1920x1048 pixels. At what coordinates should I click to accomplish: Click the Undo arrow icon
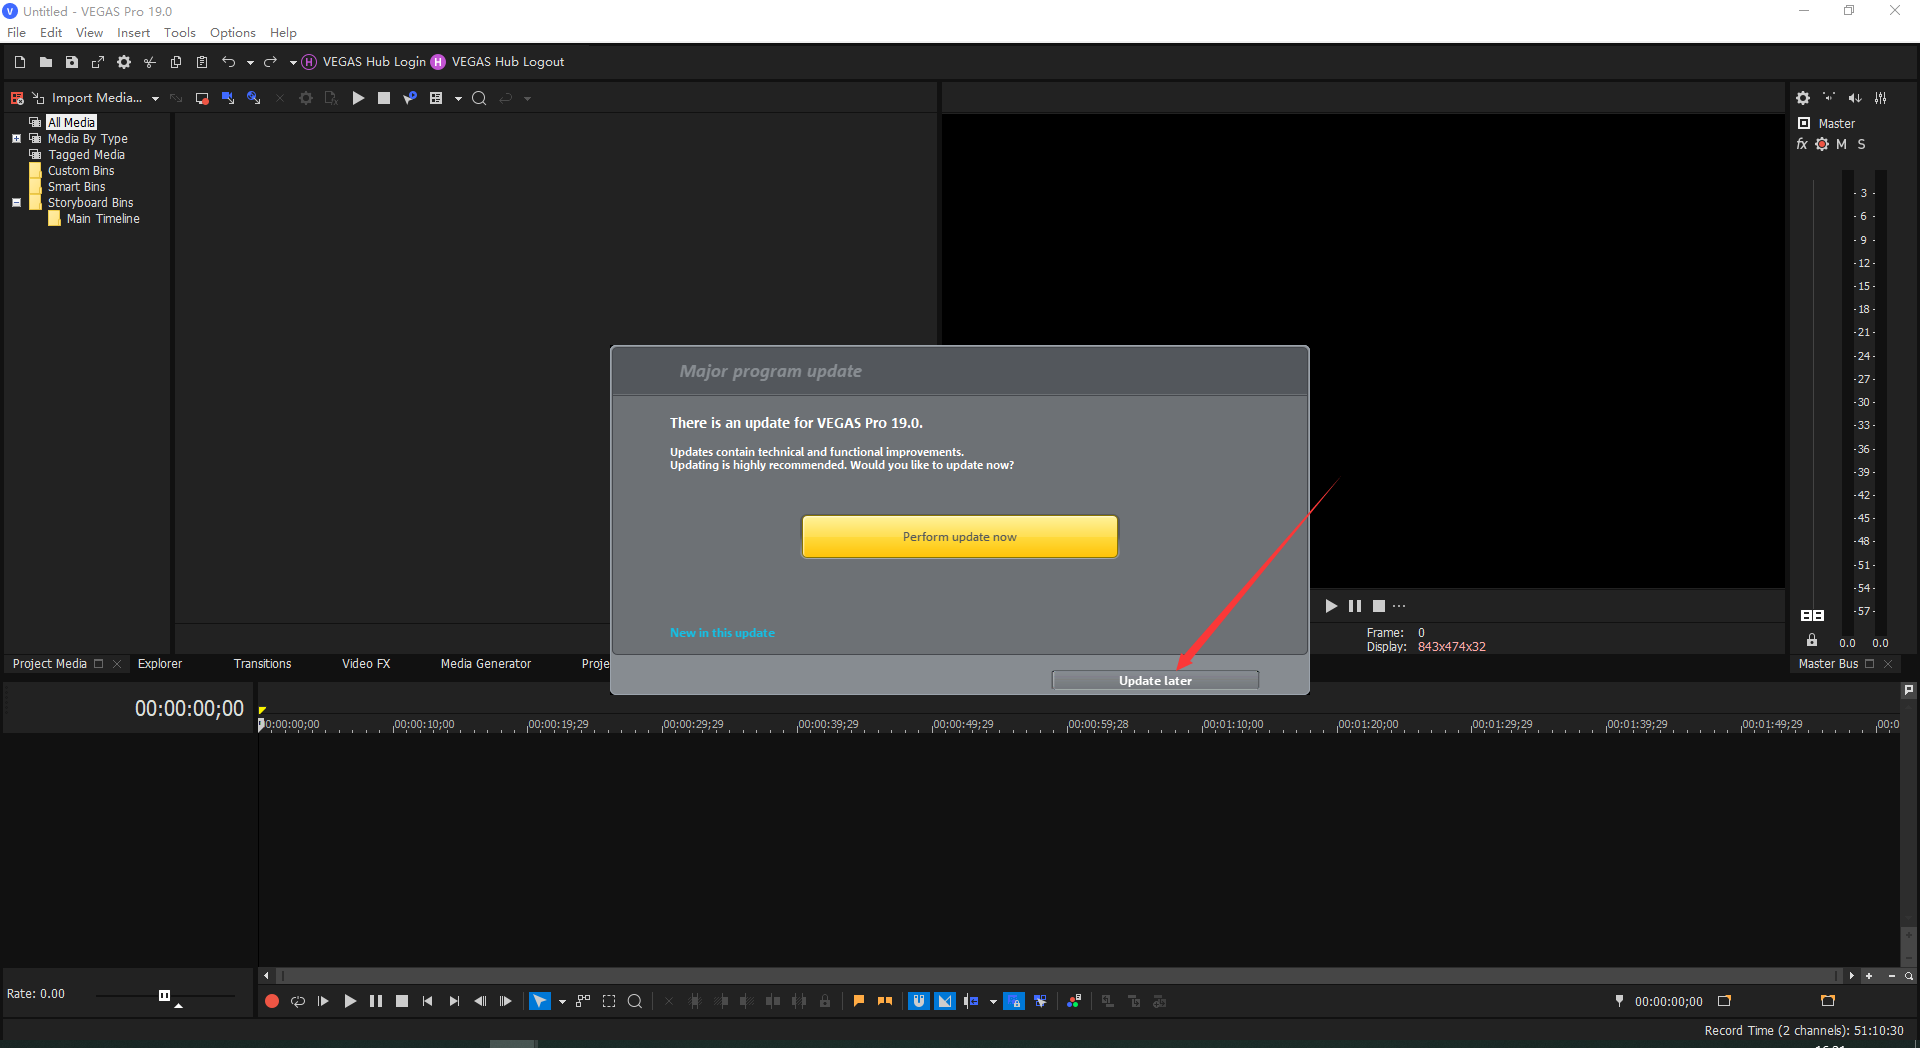229,62
